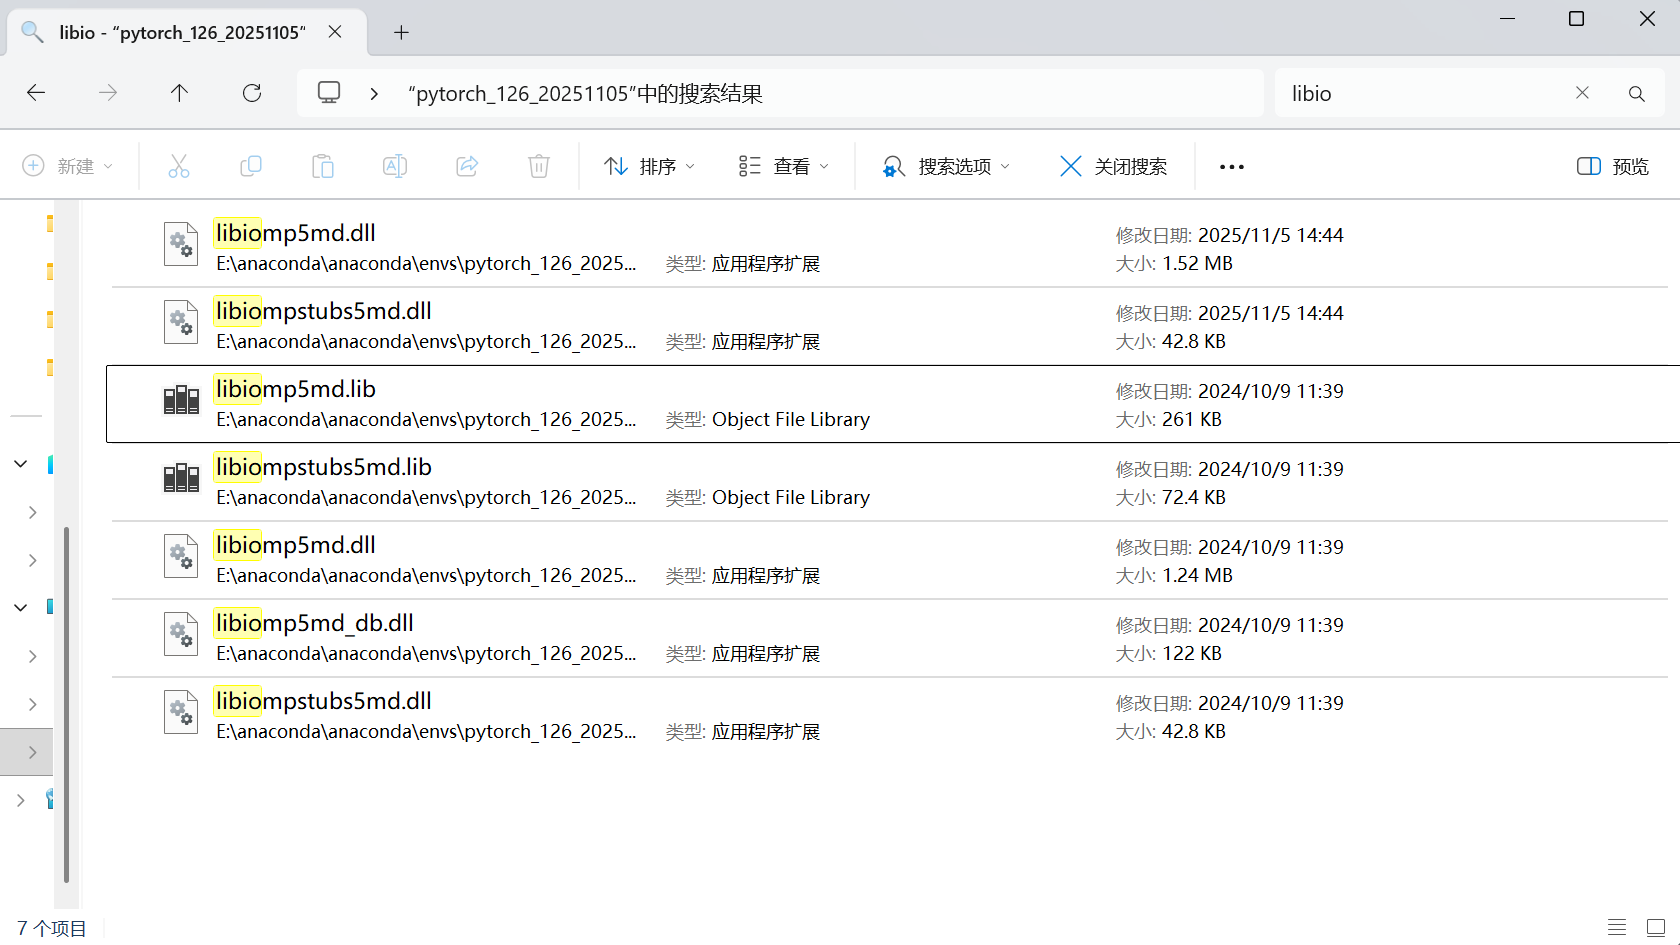Maximize the Explorer window
The image size is (1680, 945).
tap(1577, 19)
